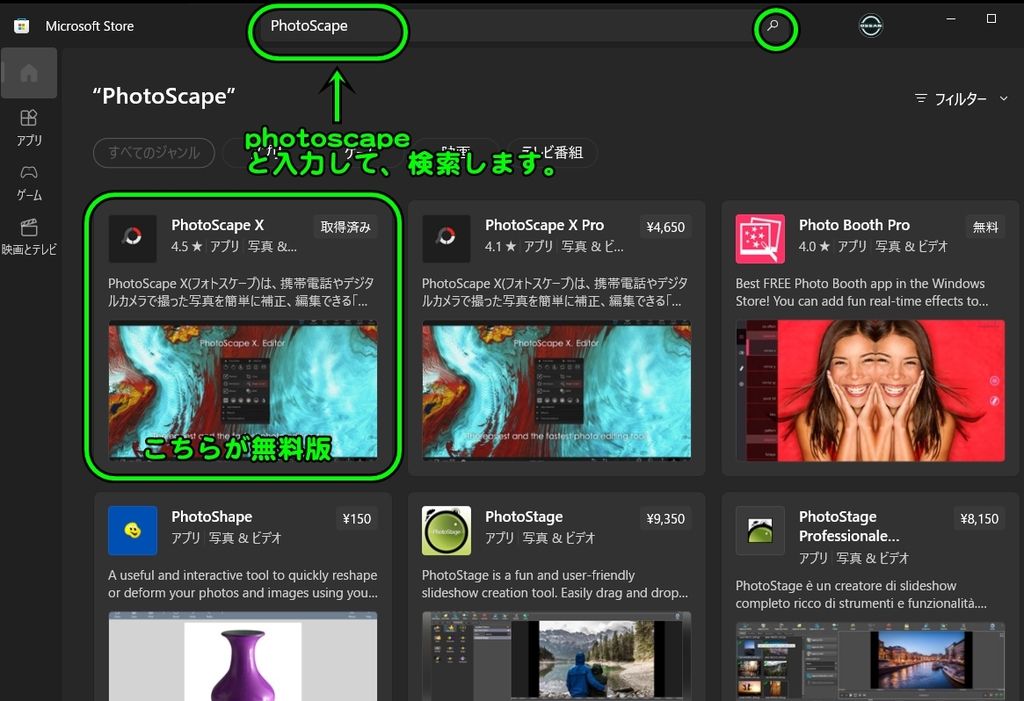Open the アプリ sidebar section
This screenshot has width=1024, height=701.
click(29, 128)
